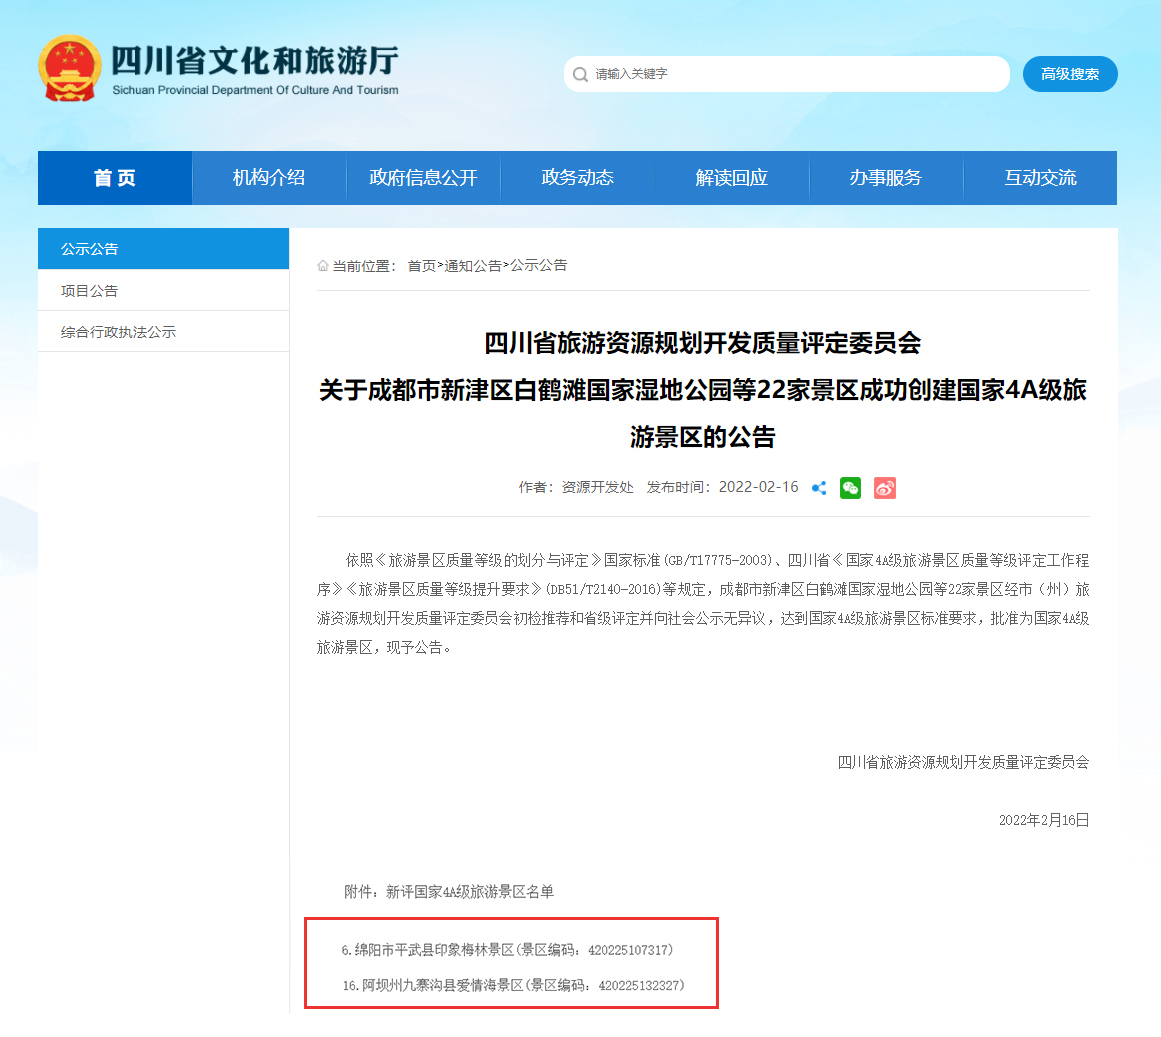Click the 高级搜索 advanced search button

[1070, 74]
